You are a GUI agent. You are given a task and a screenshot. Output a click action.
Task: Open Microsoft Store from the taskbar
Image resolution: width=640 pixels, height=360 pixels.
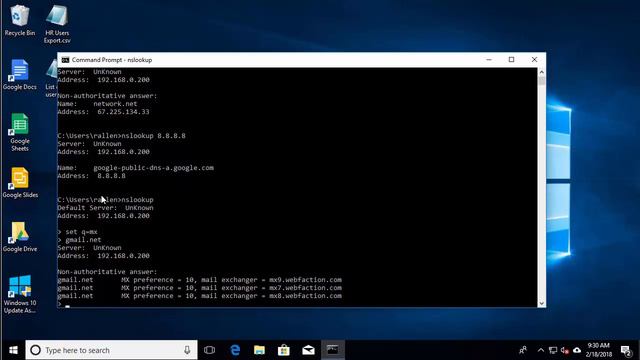284,350
